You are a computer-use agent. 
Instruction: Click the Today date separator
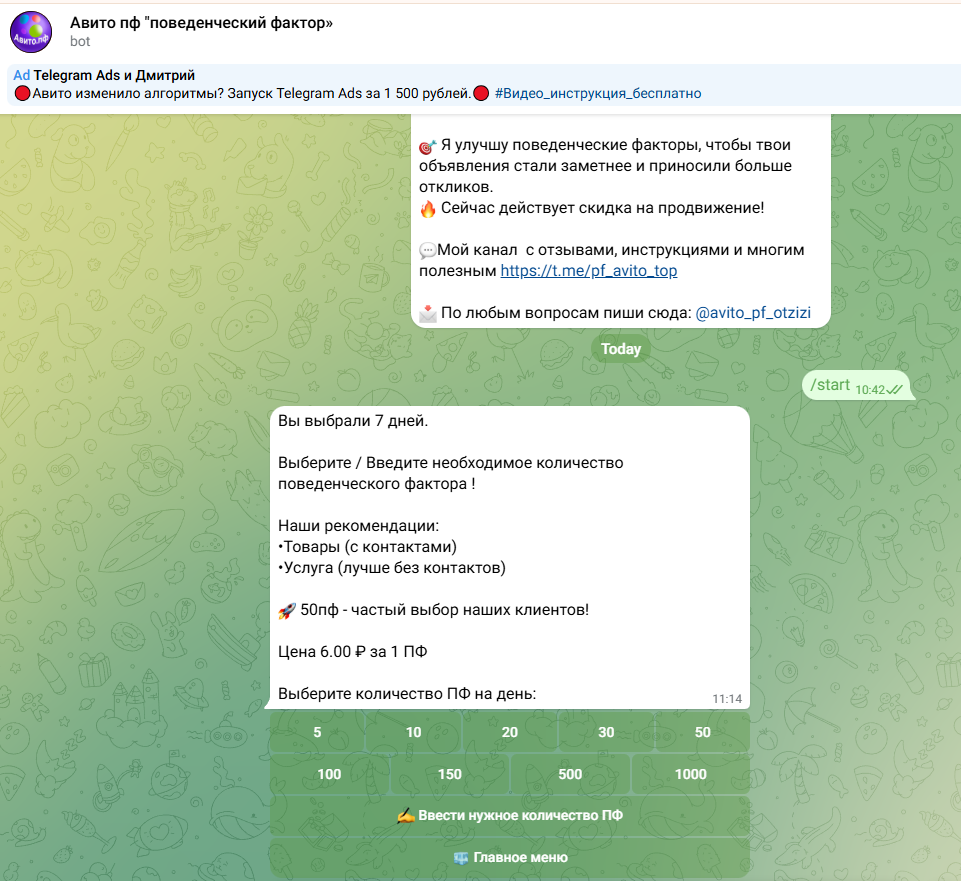tap(620, 349)
